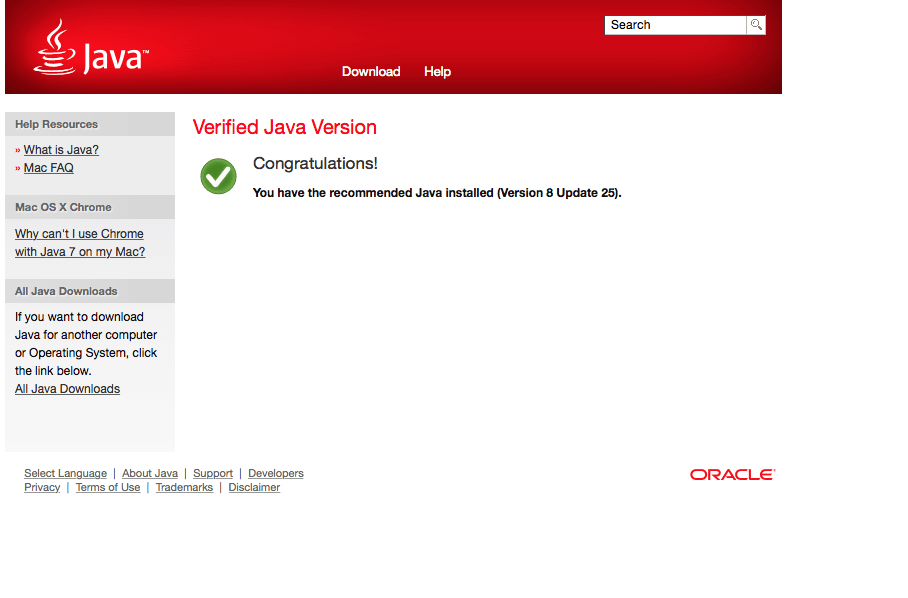Click the magnifying glass search icon

coord(756,25)
